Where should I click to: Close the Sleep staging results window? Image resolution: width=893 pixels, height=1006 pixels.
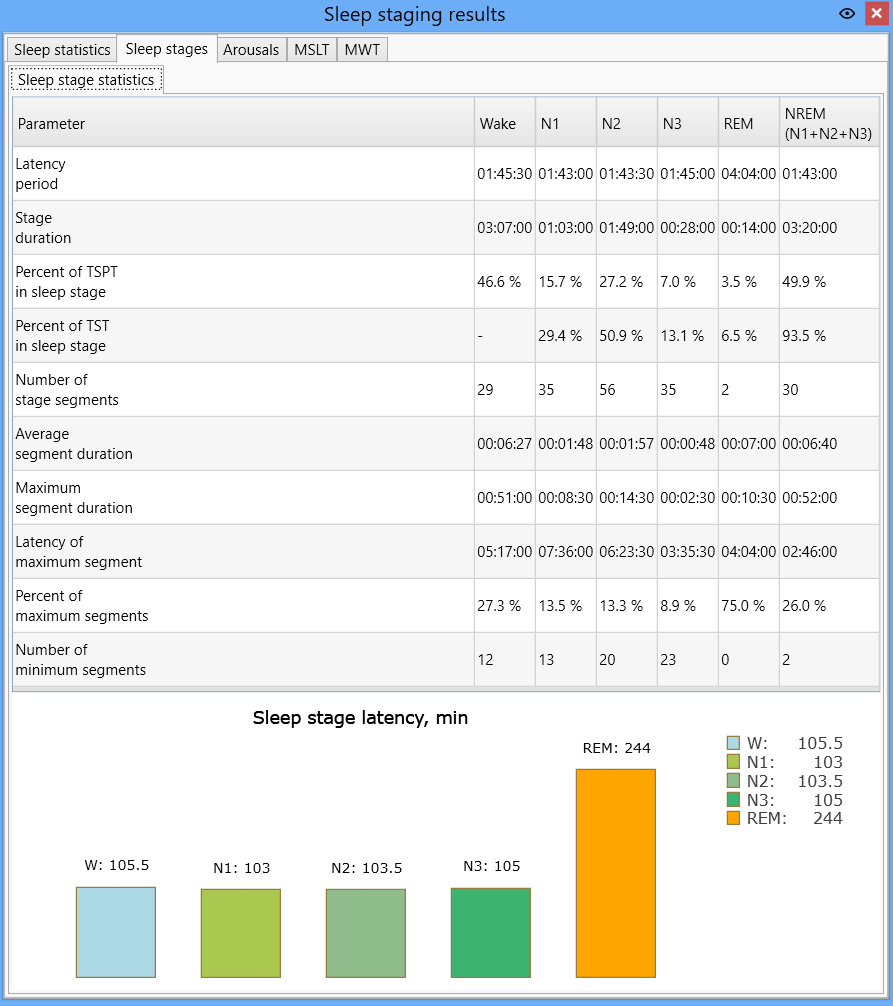tap(876, 13)
